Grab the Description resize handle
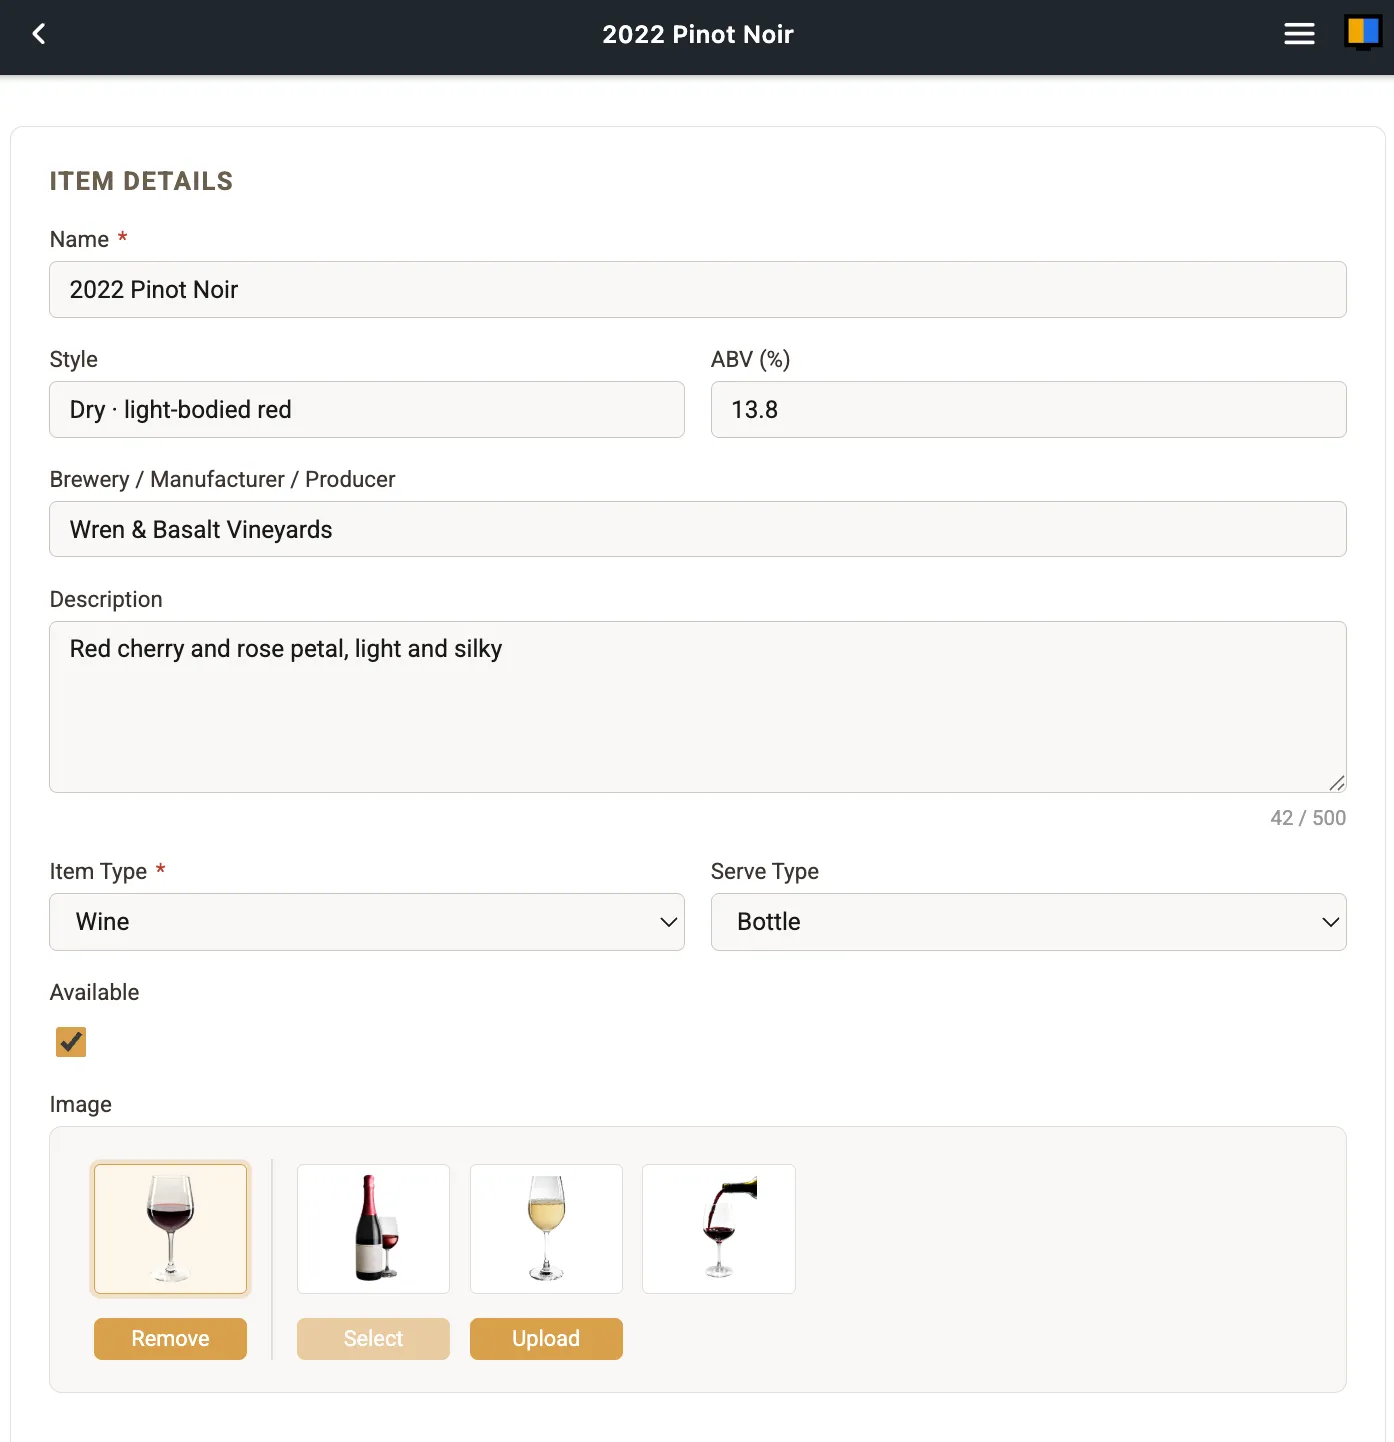 coord(1337,783)
